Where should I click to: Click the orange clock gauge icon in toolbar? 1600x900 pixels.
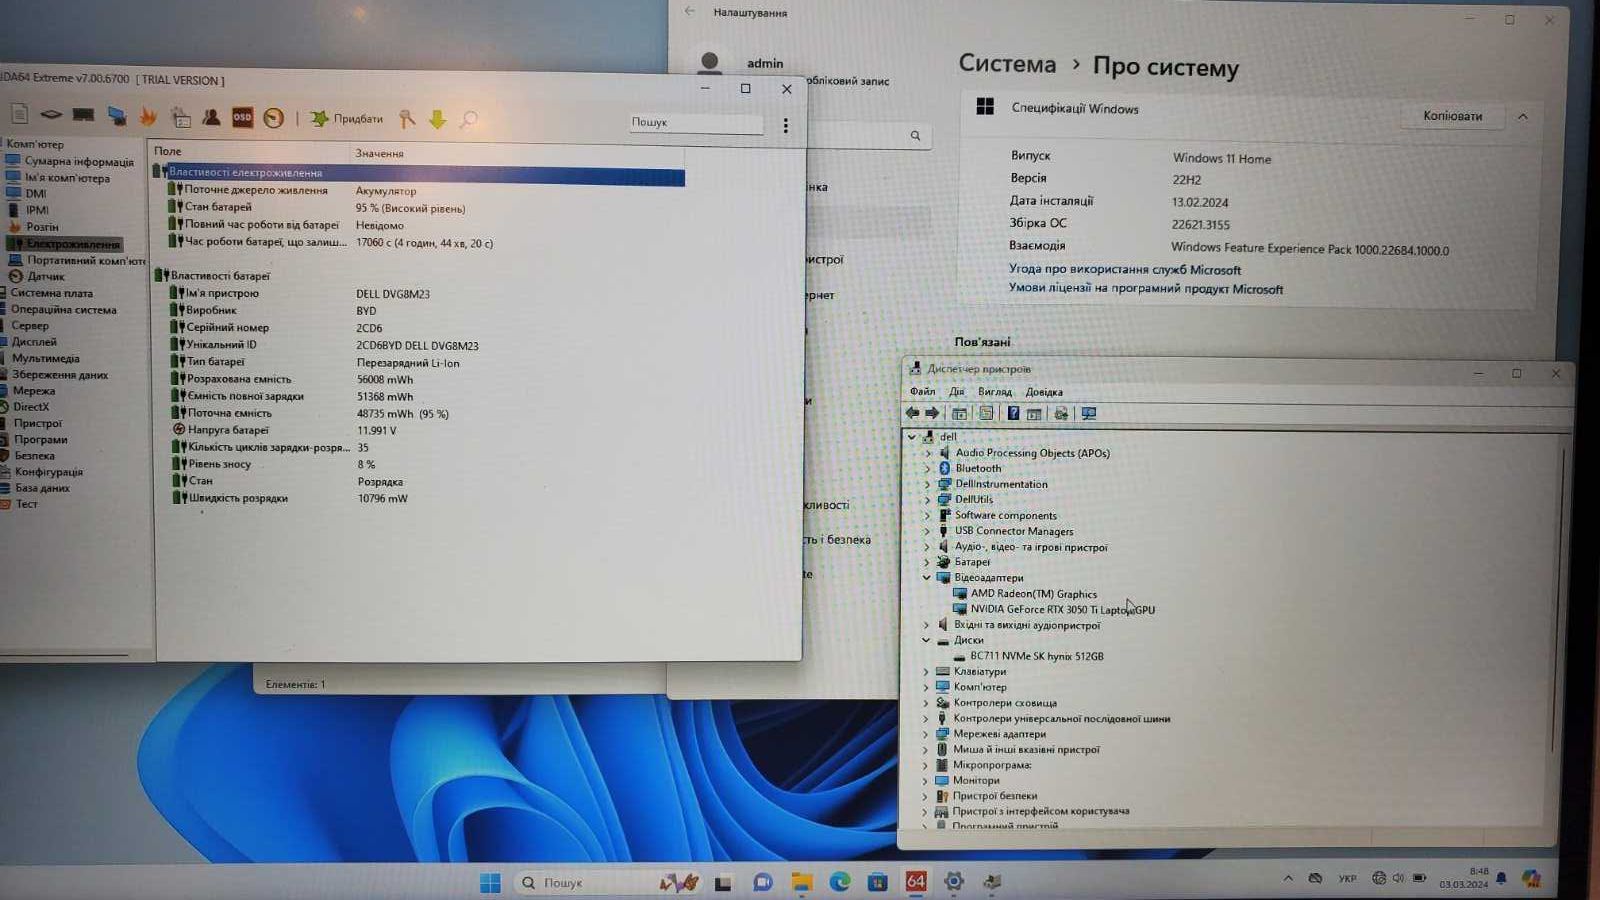click(x=273, y=118)
